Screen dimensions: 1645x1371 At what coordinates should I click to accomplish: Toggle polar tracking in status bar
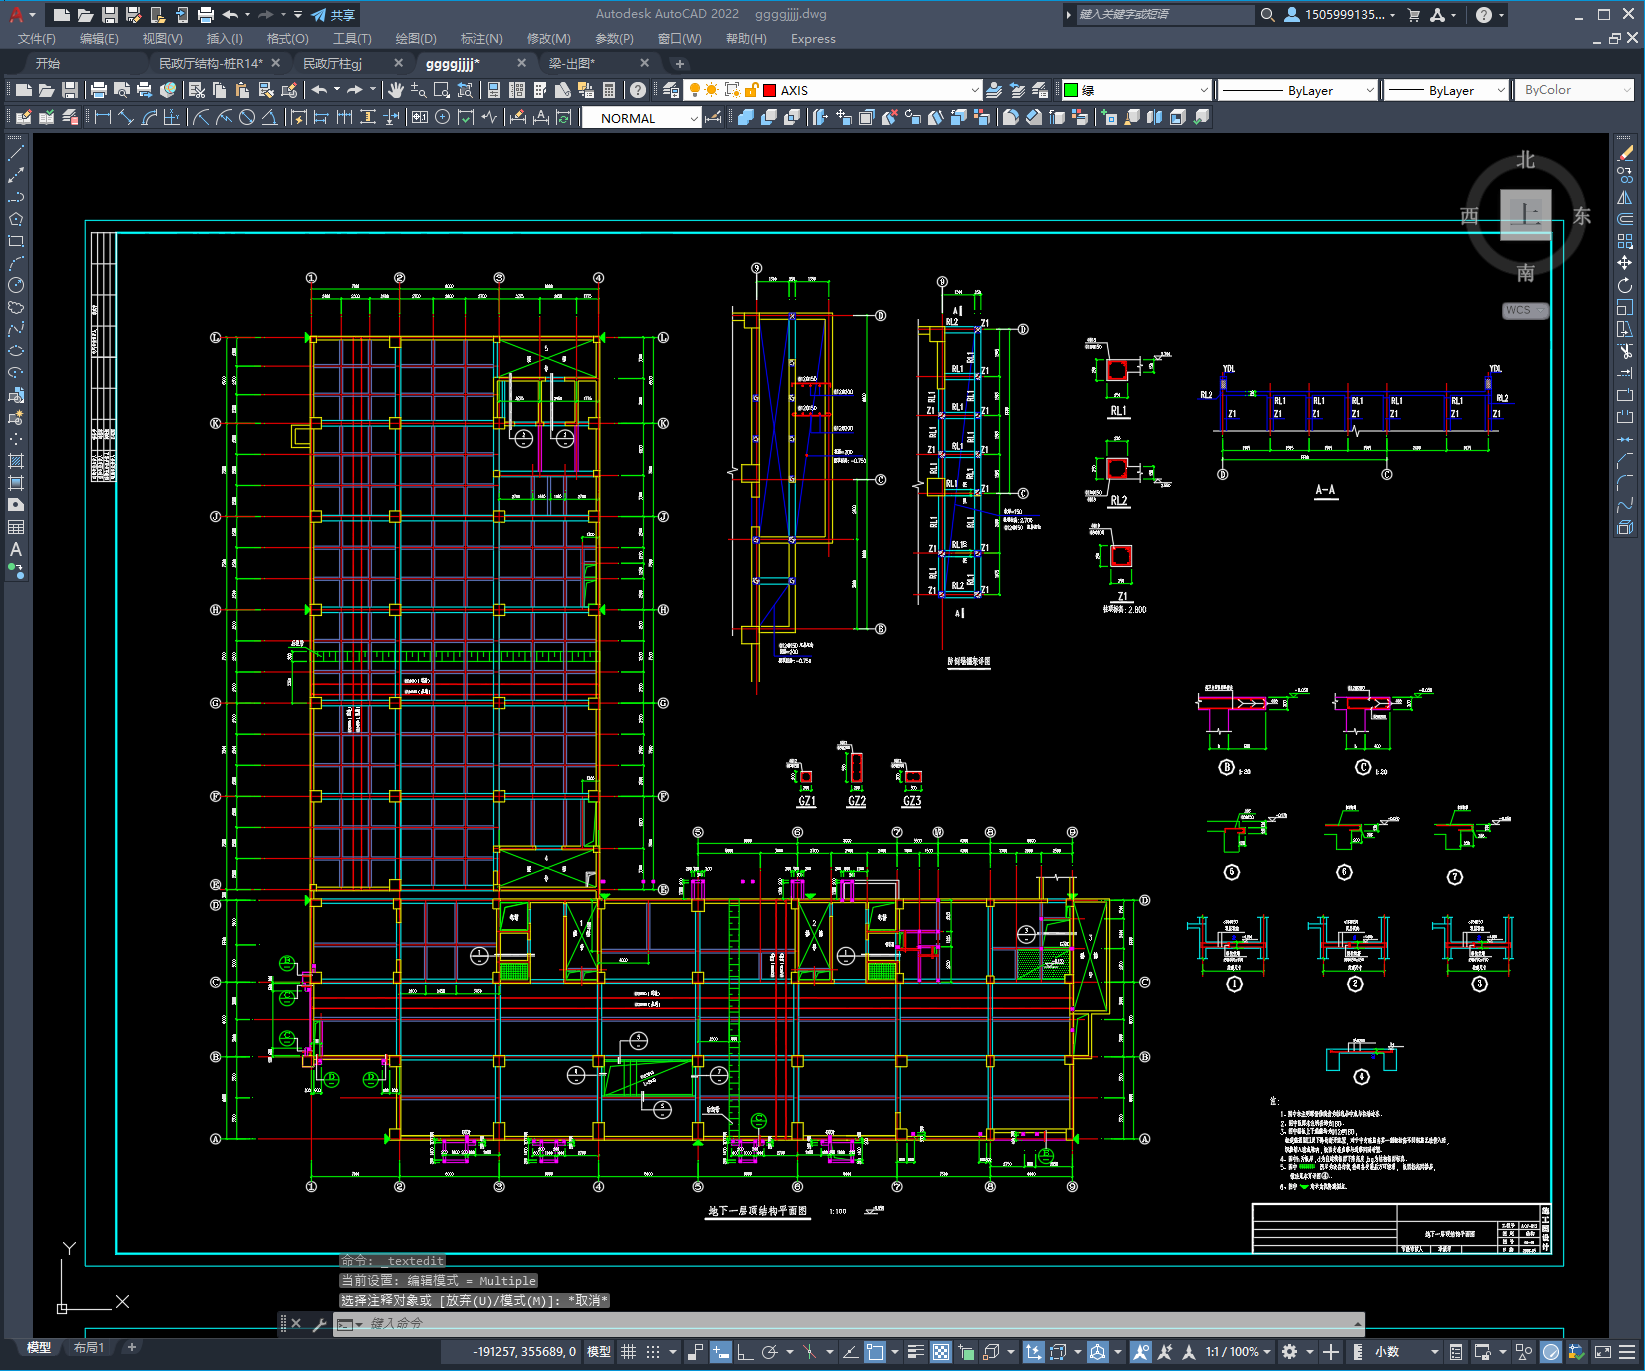pyautogui.click(x=769, y=1352)
